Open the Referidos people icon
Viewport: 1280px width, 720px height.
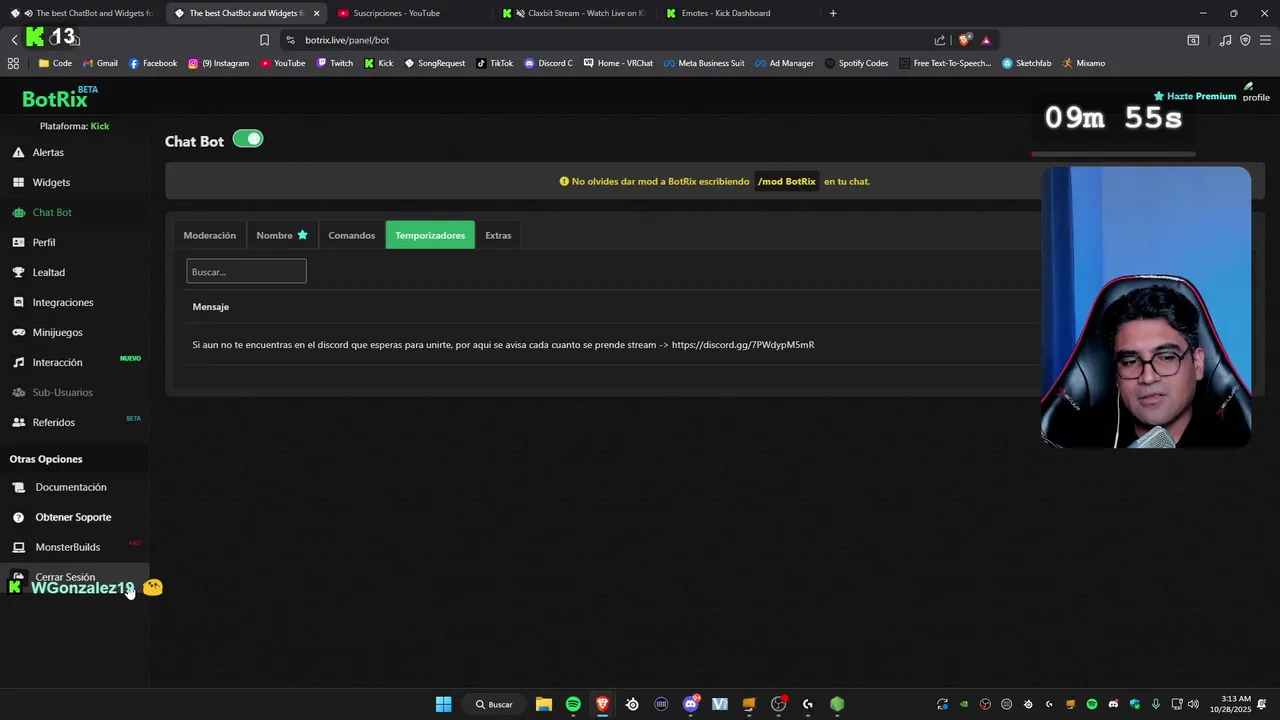click(18, 423)
